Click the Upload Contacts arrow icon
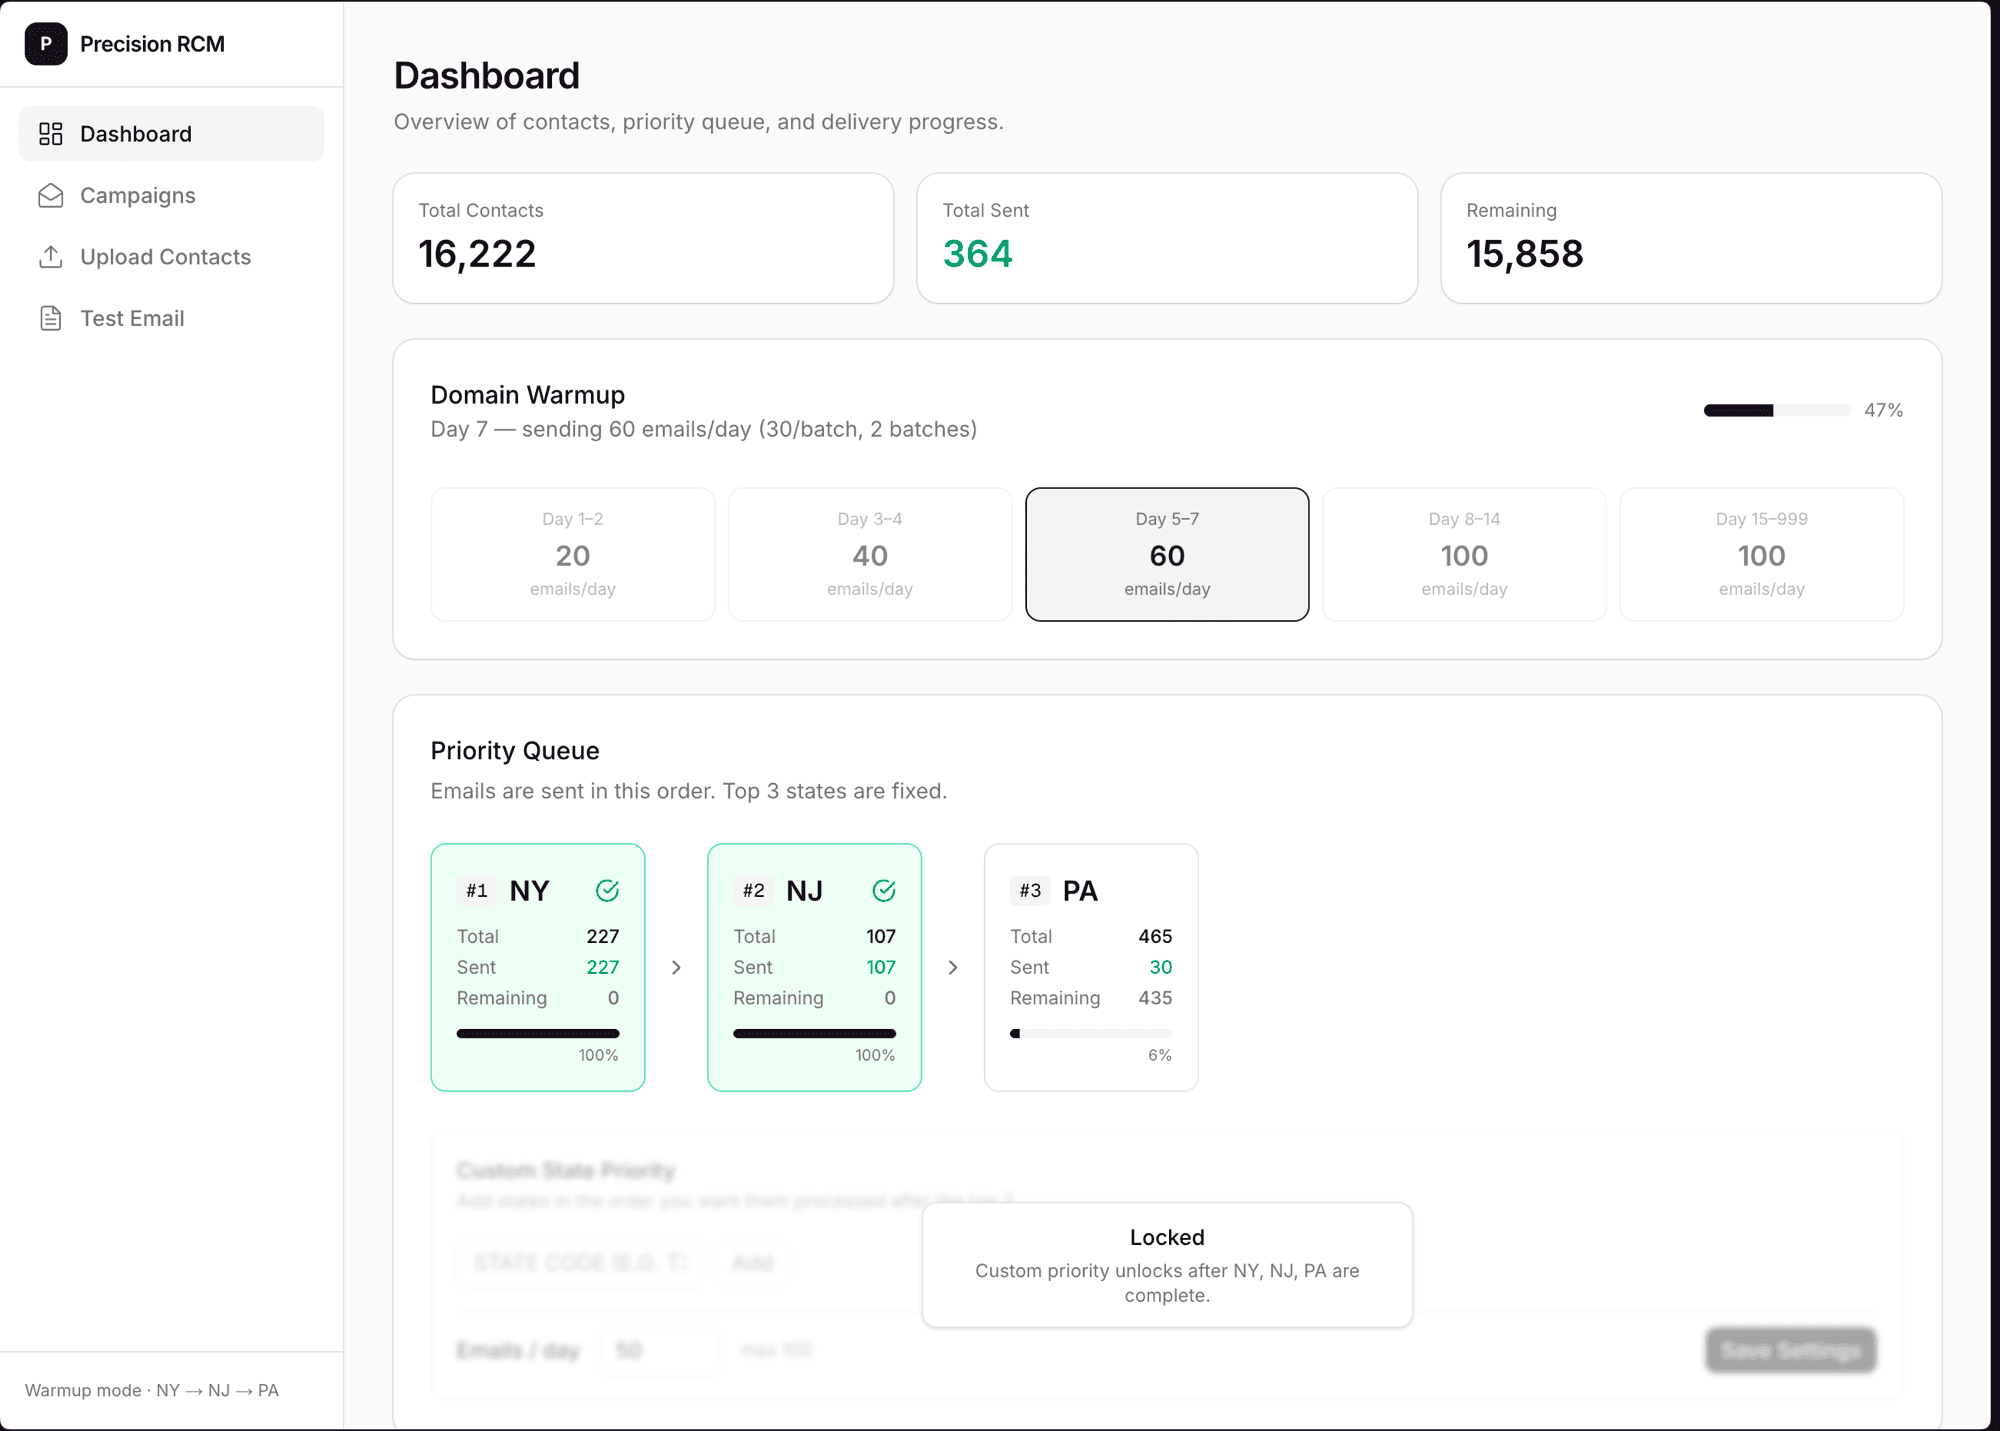 [x=51, y=257]
